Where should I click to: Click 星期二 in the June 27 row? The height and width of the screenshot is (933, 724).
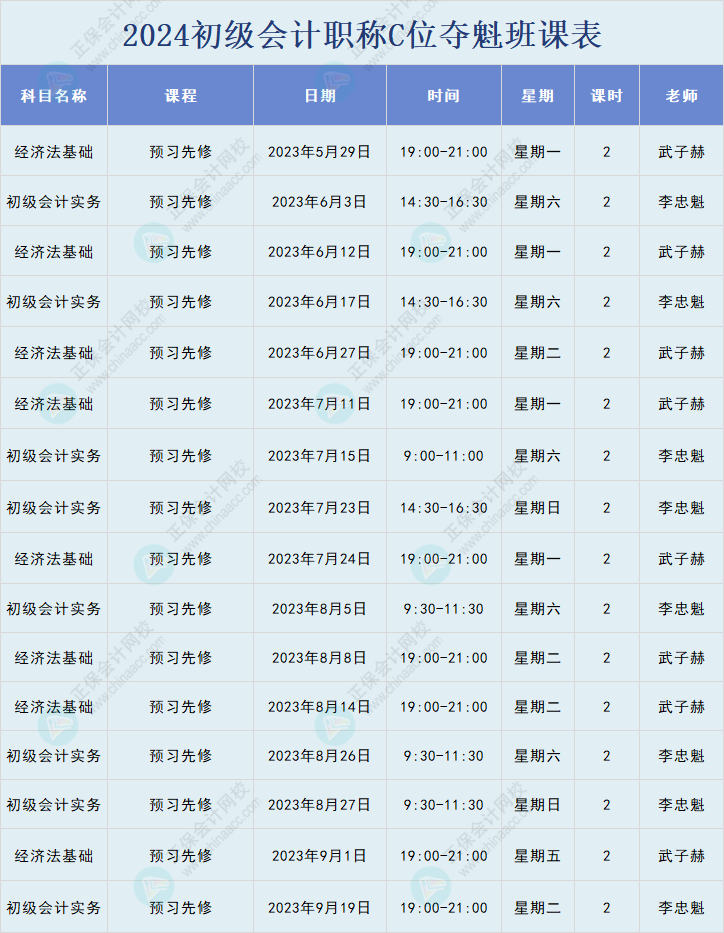tap(537, 353)
